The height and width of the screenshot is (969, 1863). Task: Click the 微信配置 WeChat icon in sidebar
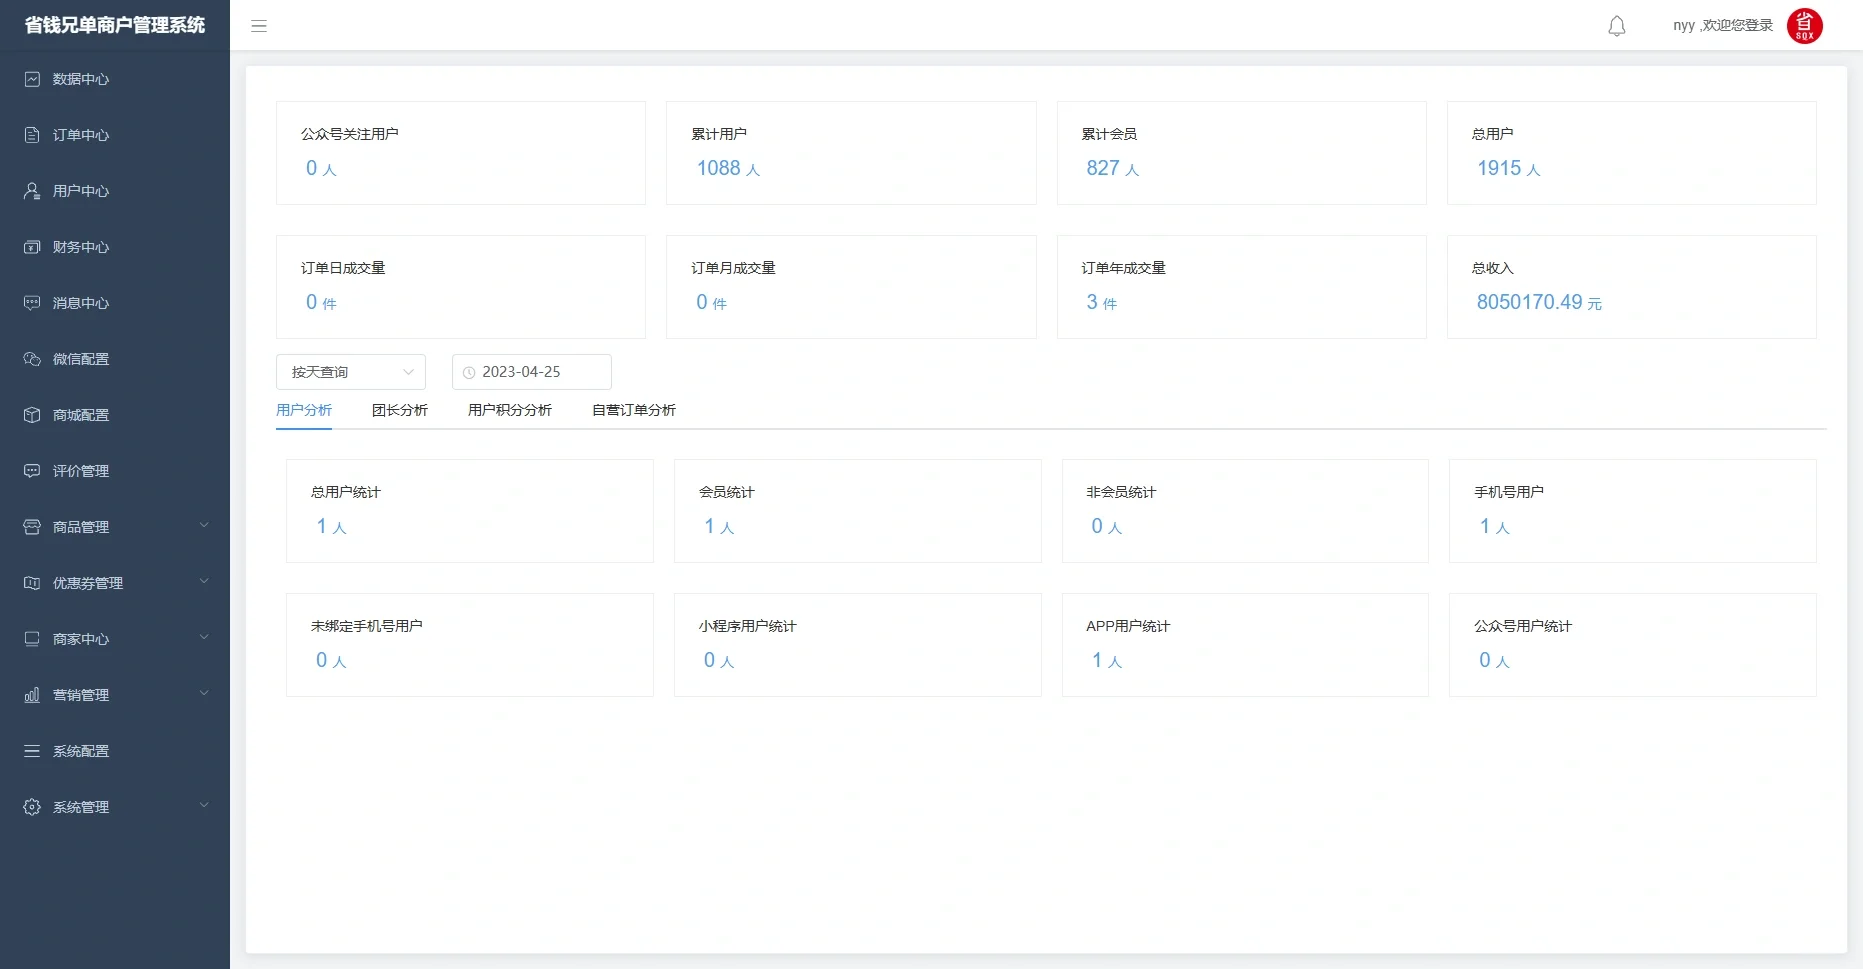click(32, 359)
